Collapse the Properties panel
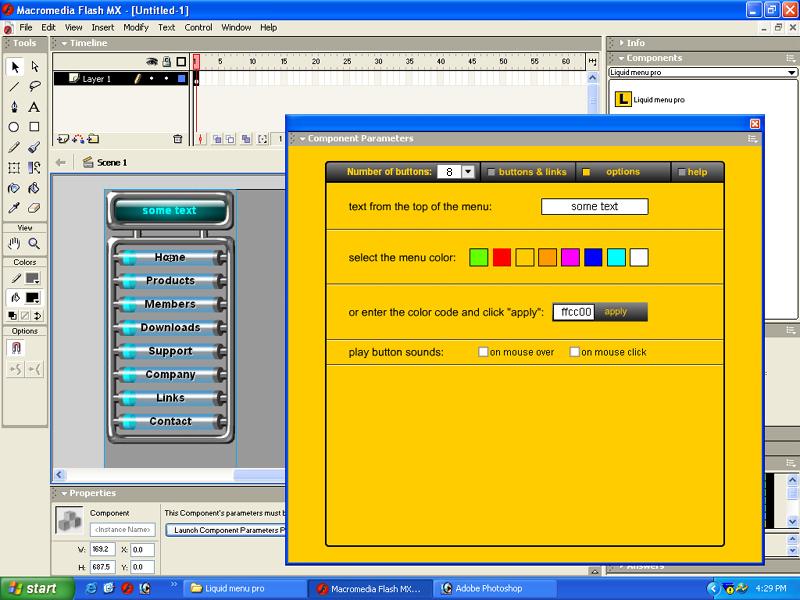Image resolution: width=800 pixels, height=600 pixels. pos(64,493)
